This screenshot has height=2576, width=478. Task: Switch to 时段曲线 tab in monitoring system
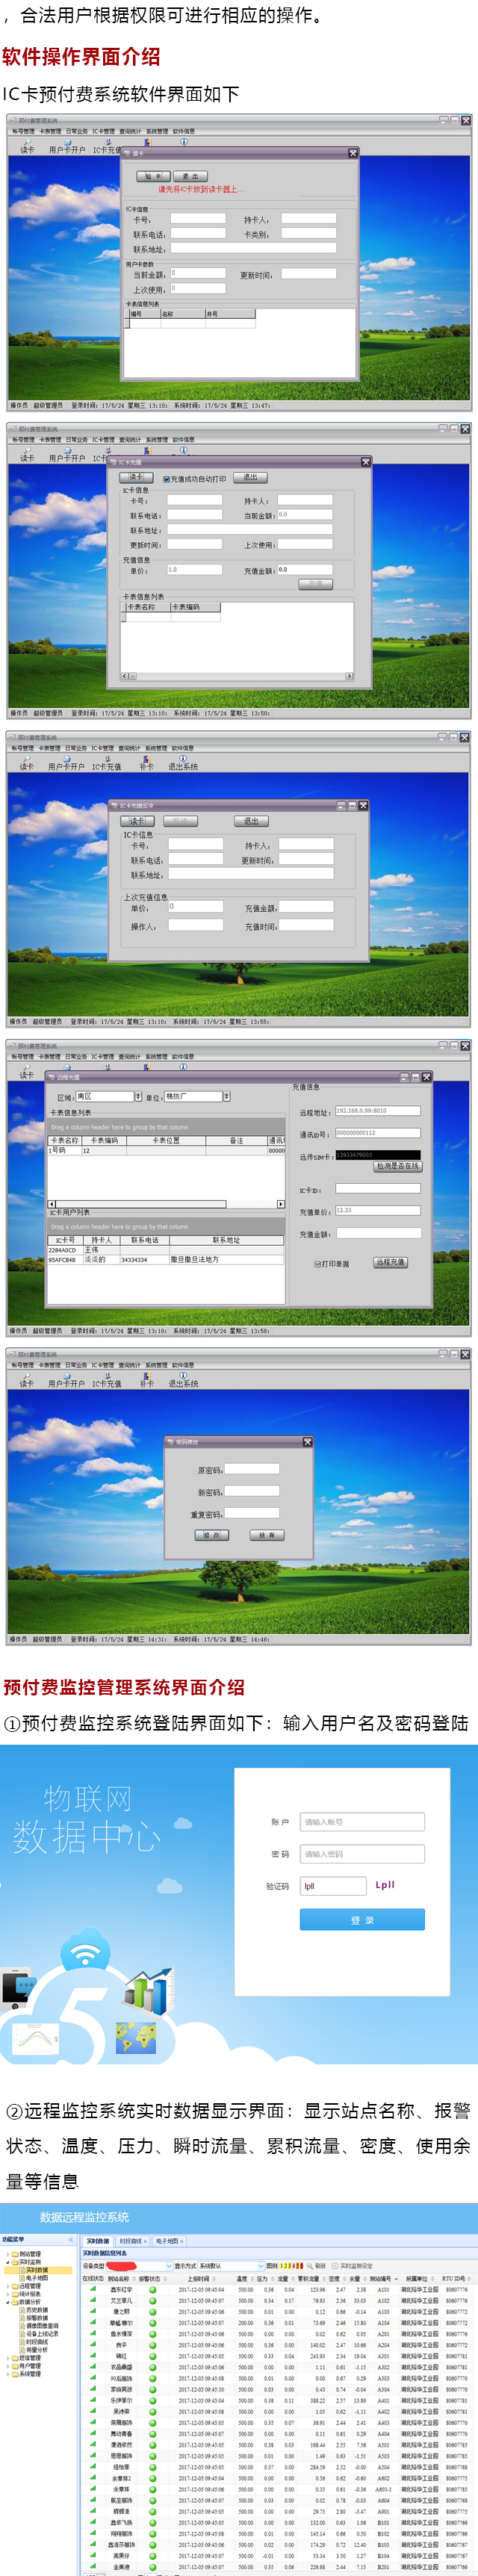tap(132, 2241)
